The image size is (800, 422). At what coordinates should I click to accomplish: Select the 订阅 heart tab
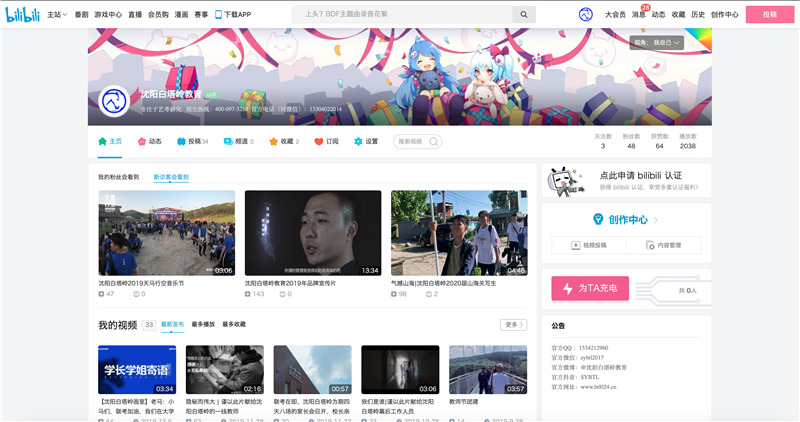click(x=326, y=141)
